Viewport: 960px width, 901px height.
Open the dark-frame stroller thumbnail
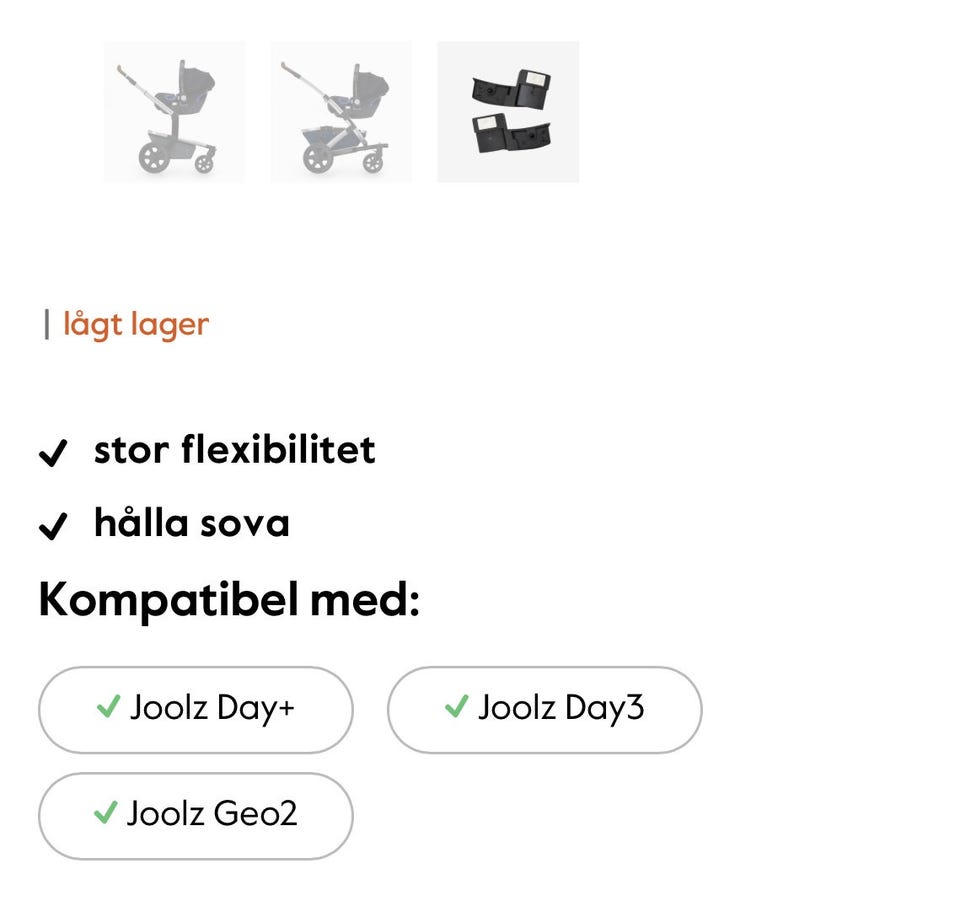174,112
